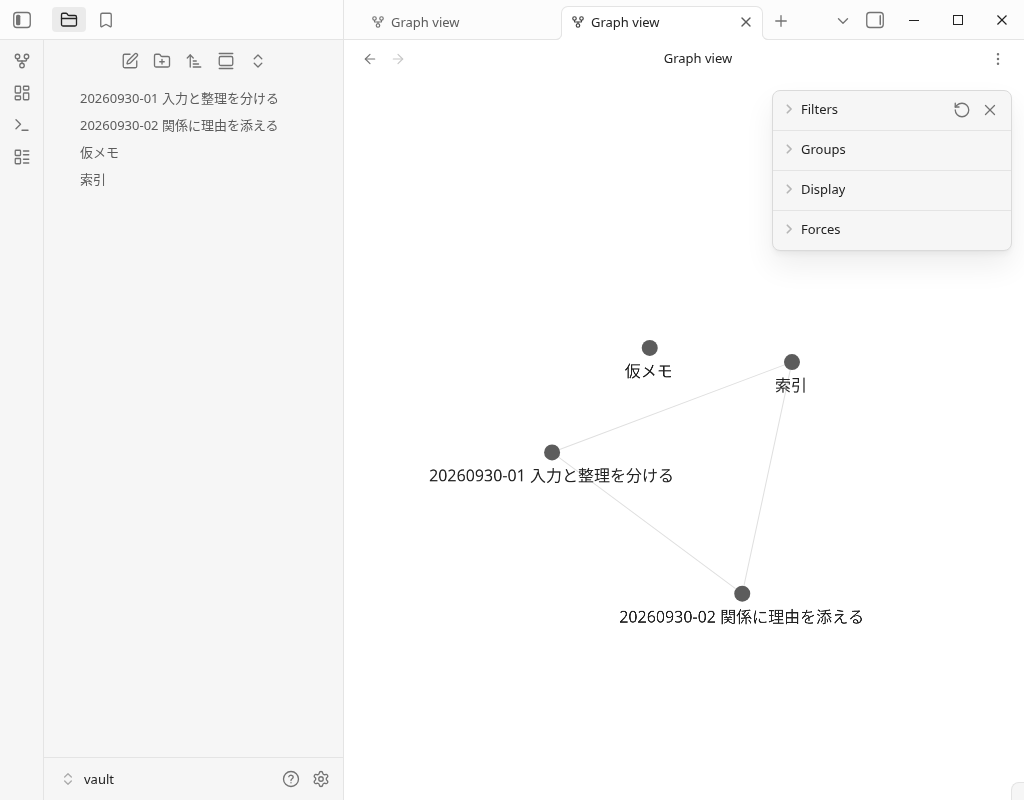Open the canvas icon in ribbon
The height and width of the screenshot is (800, 1024).
coord(22,93)
